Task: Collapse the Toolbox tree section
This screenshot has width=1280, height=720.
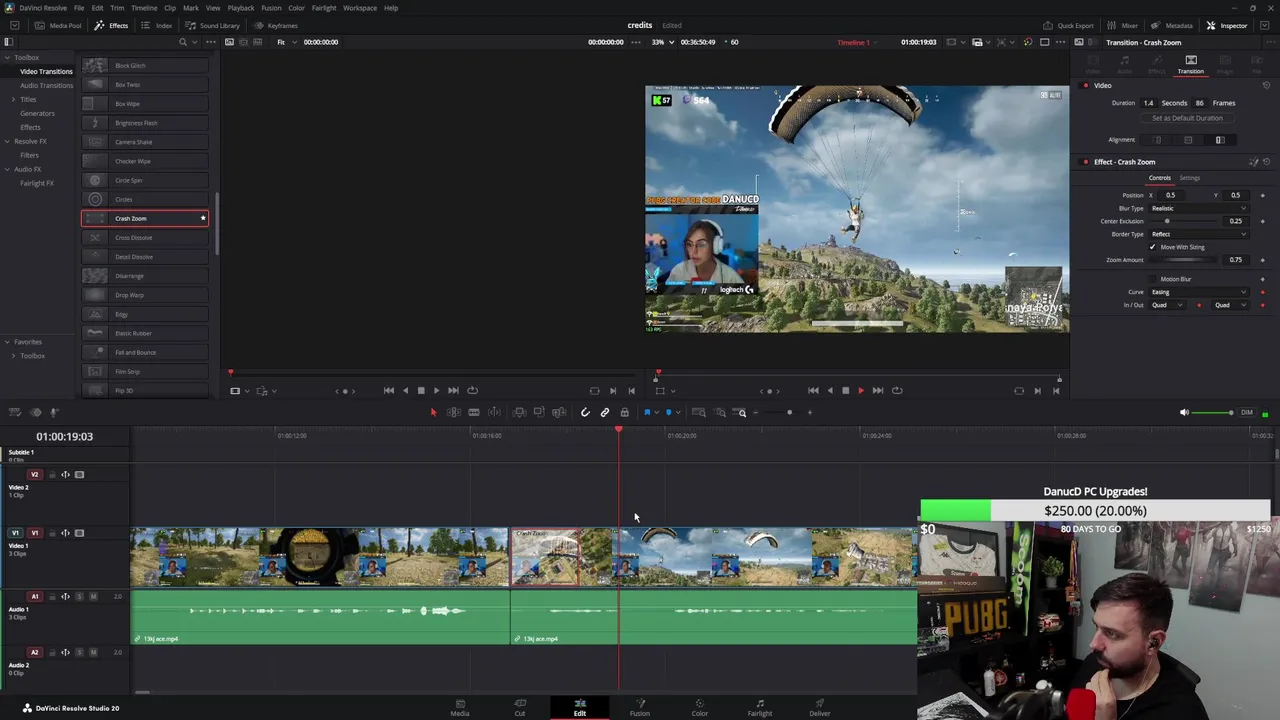Action: coord(7,57)
